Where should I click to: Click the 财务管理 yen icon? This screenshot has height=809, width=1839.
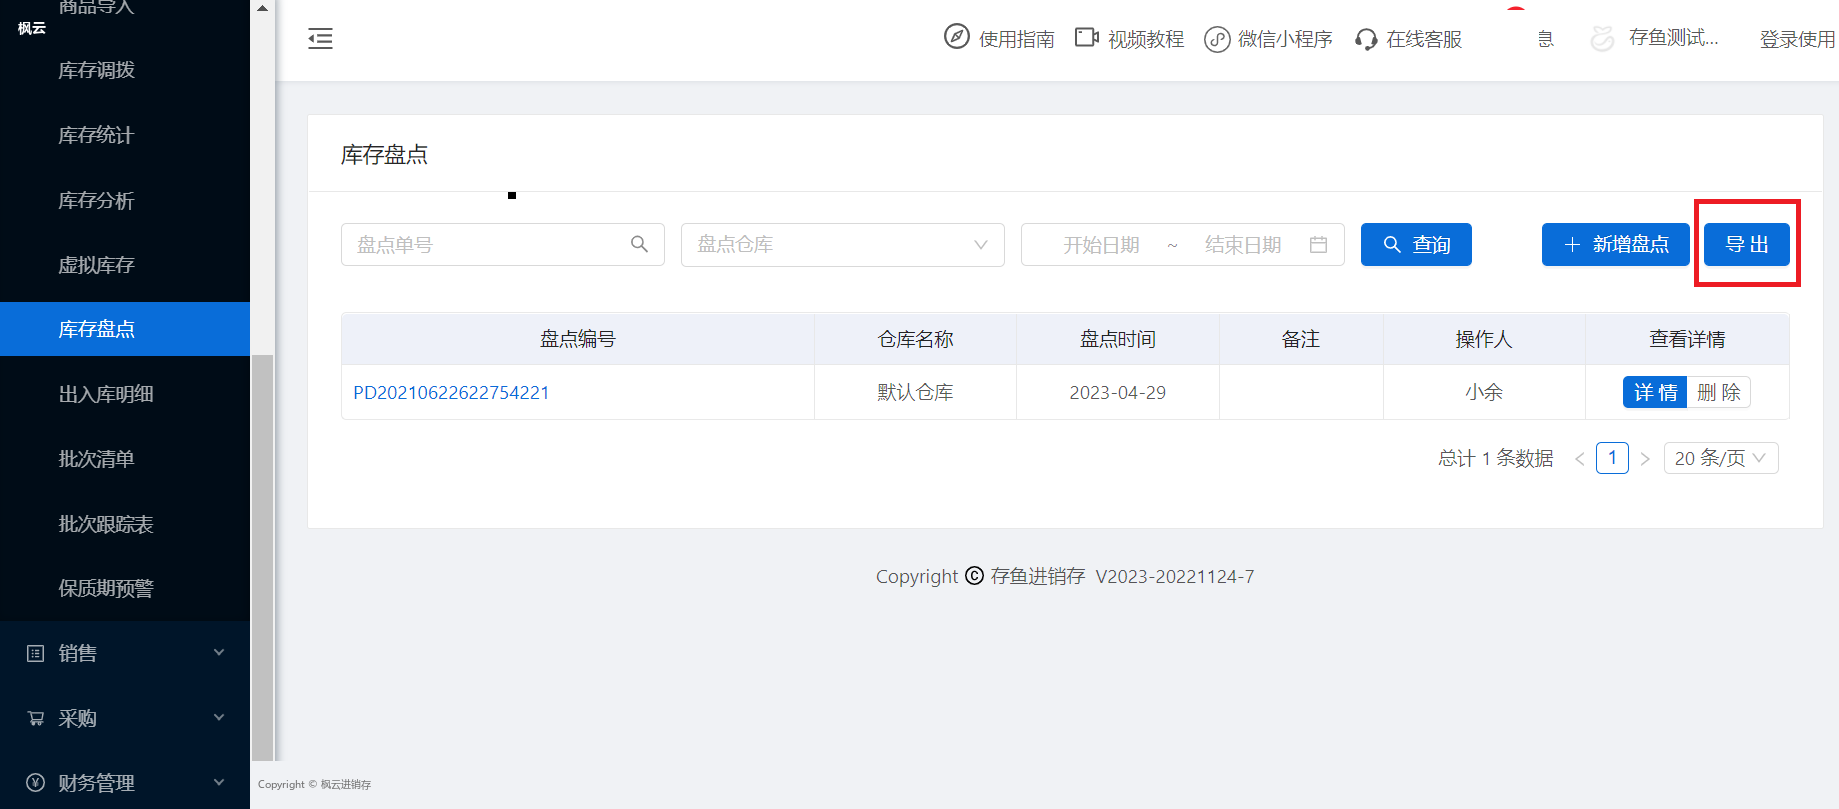[x=36, y=783]
